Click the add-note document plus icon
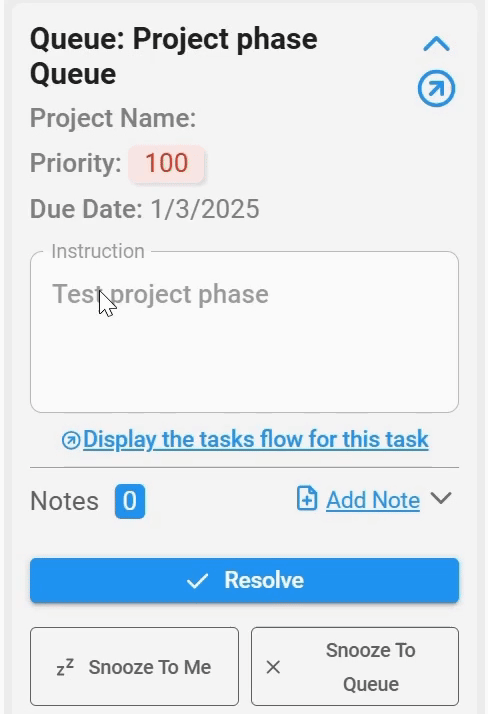 point(307,498)
